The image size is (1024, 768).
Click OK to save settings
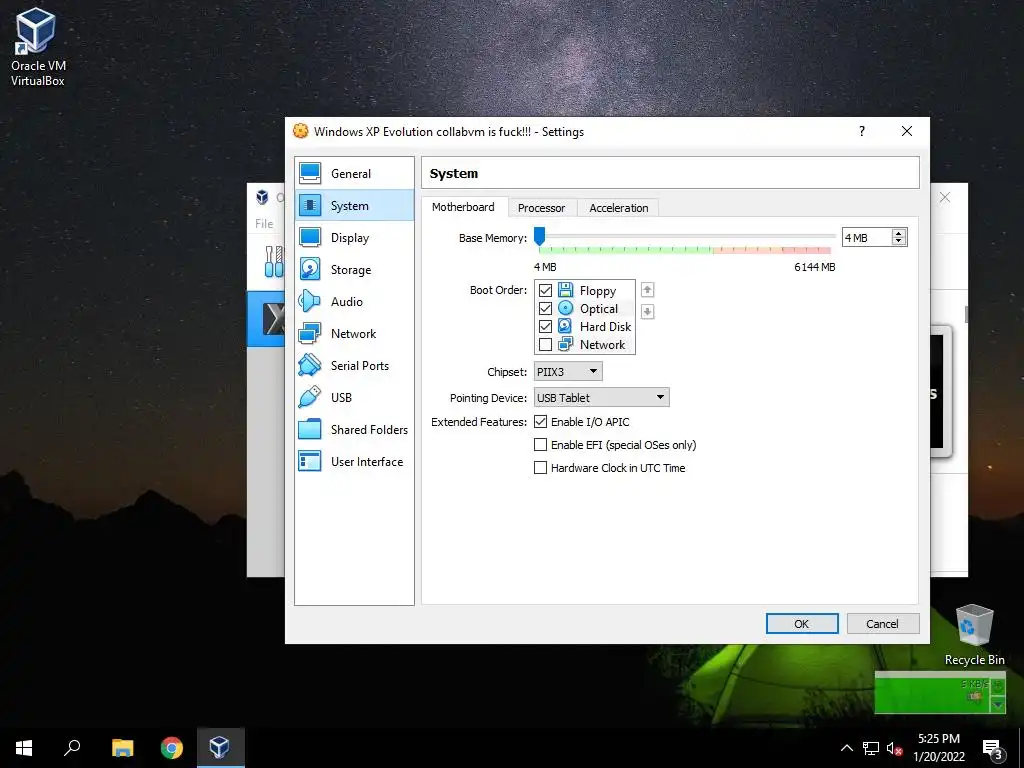(x=802, y=624)
